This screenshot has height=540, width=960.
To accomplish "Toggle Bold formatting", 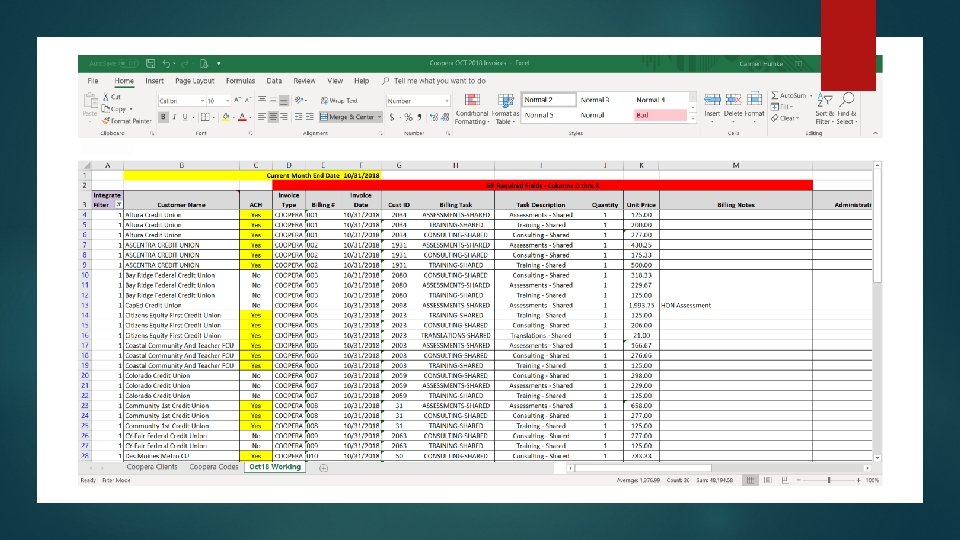I will coord(163,117).
